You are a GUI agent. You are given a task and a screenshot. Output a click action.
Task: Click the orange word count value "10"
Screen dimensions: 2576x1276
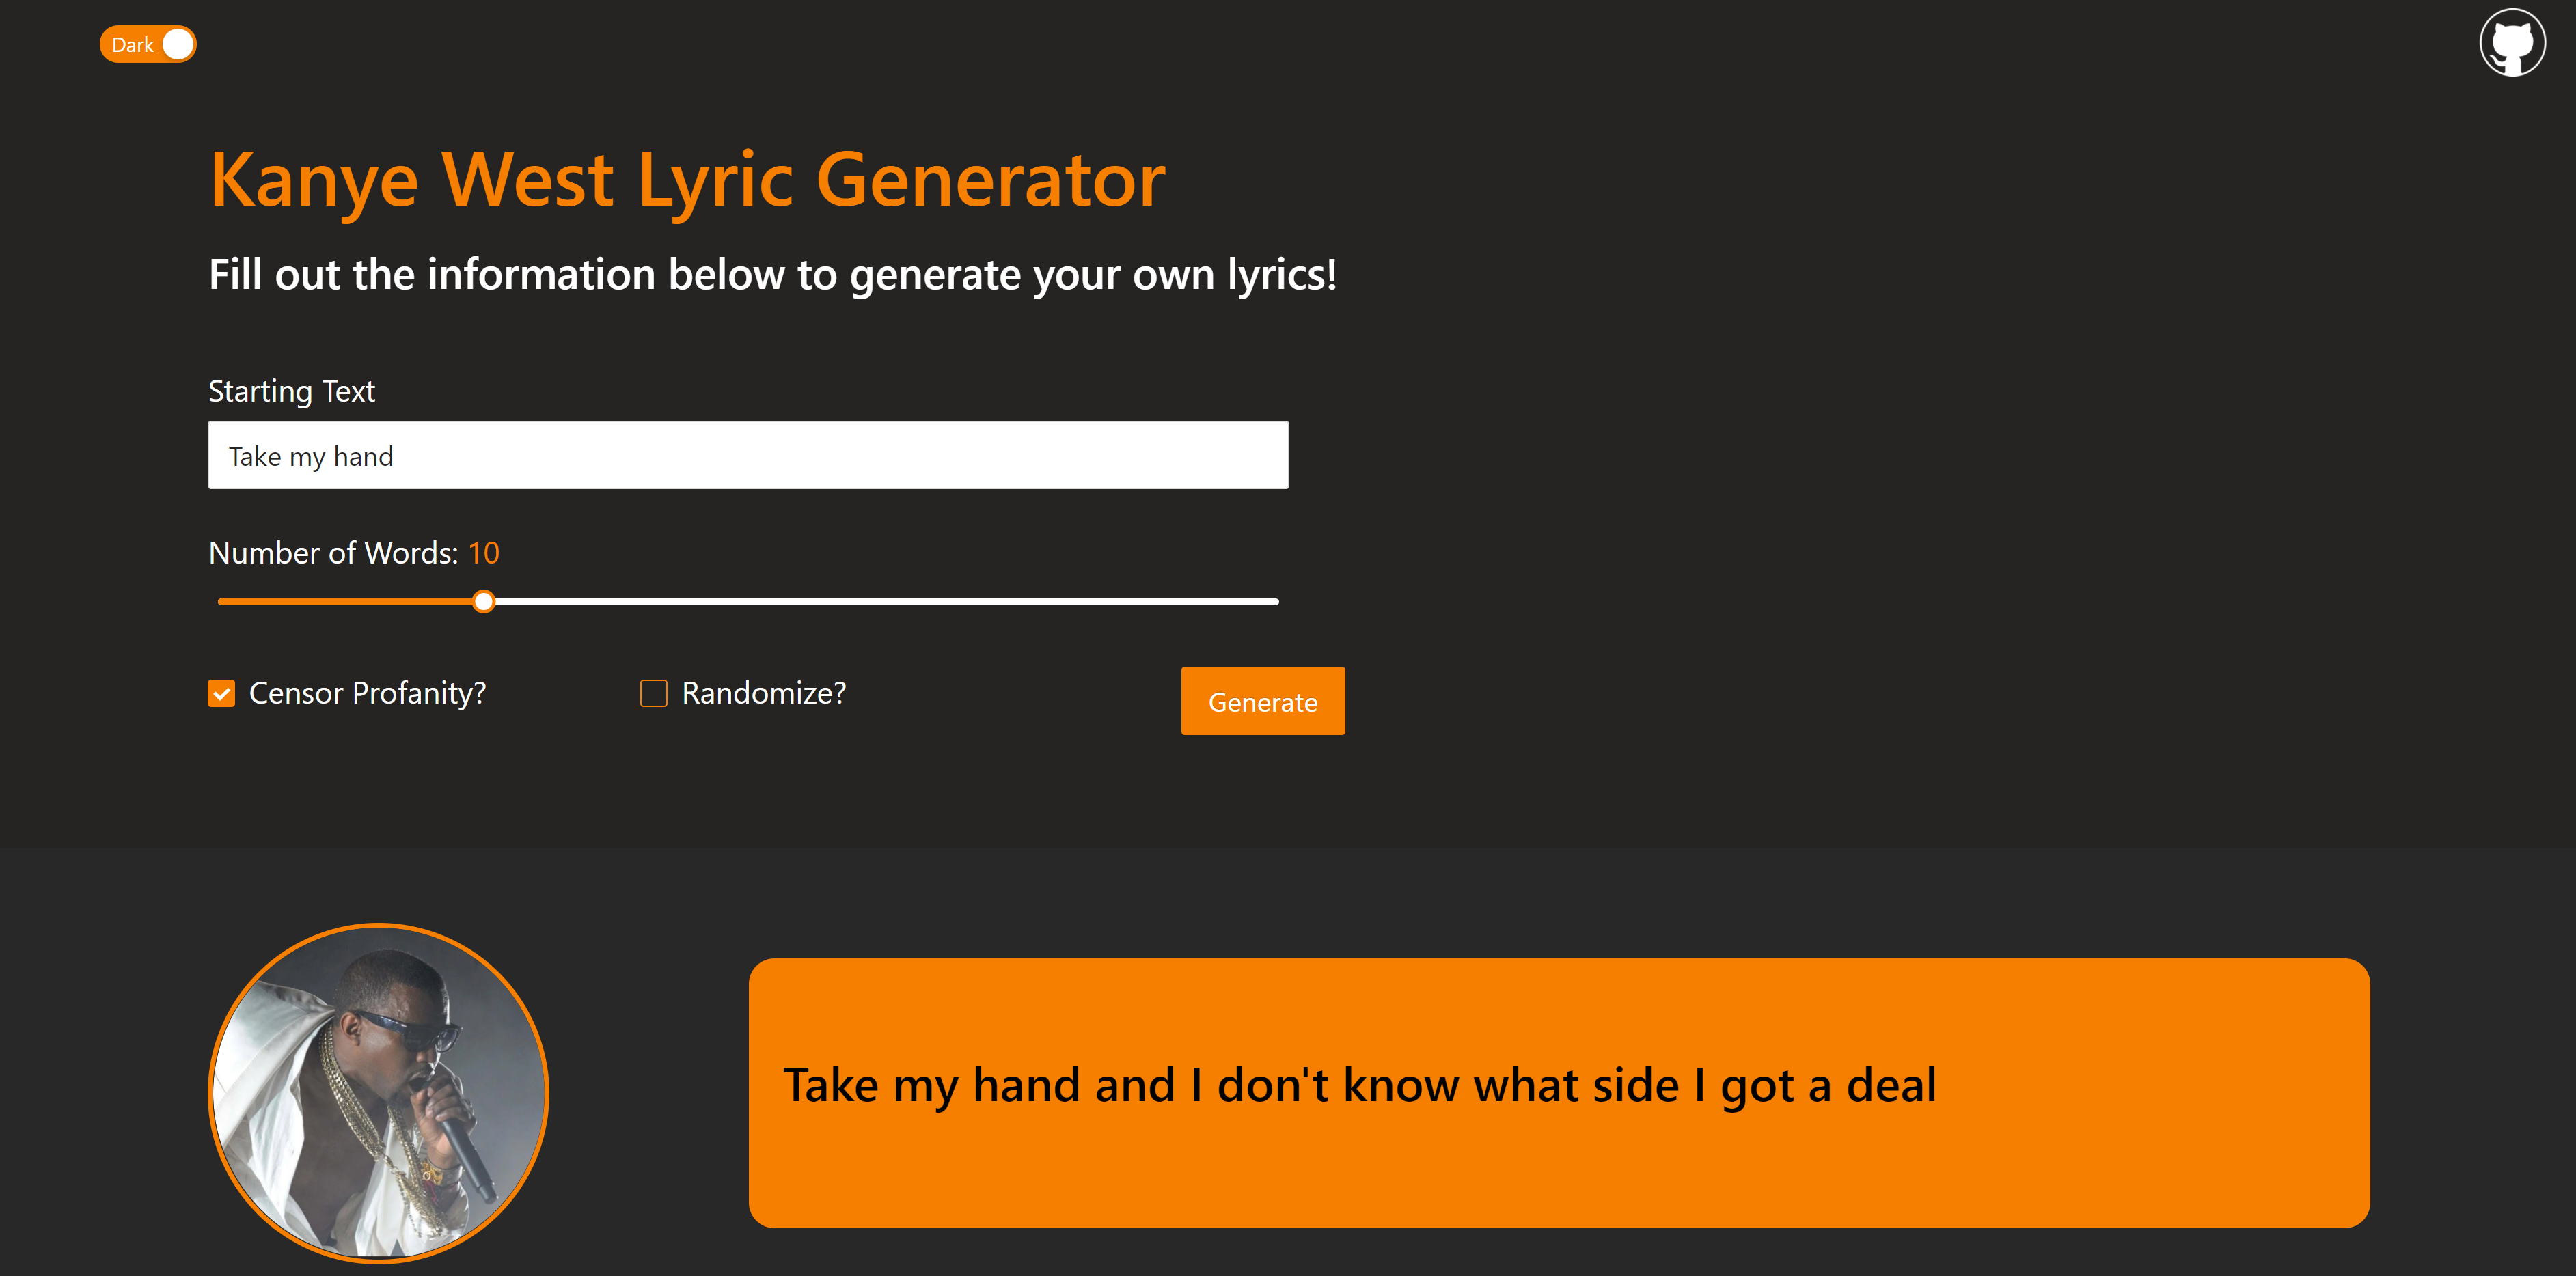coord(484,553)
